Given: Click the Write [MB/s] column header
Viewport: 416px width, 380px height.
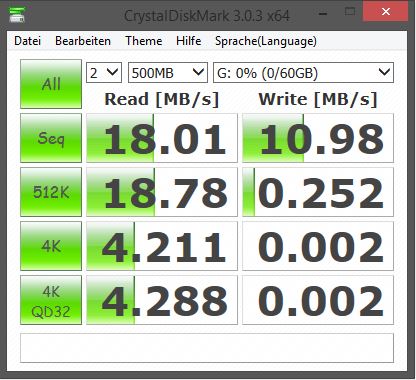Looking at the screenshot, I should pos(318,99).
